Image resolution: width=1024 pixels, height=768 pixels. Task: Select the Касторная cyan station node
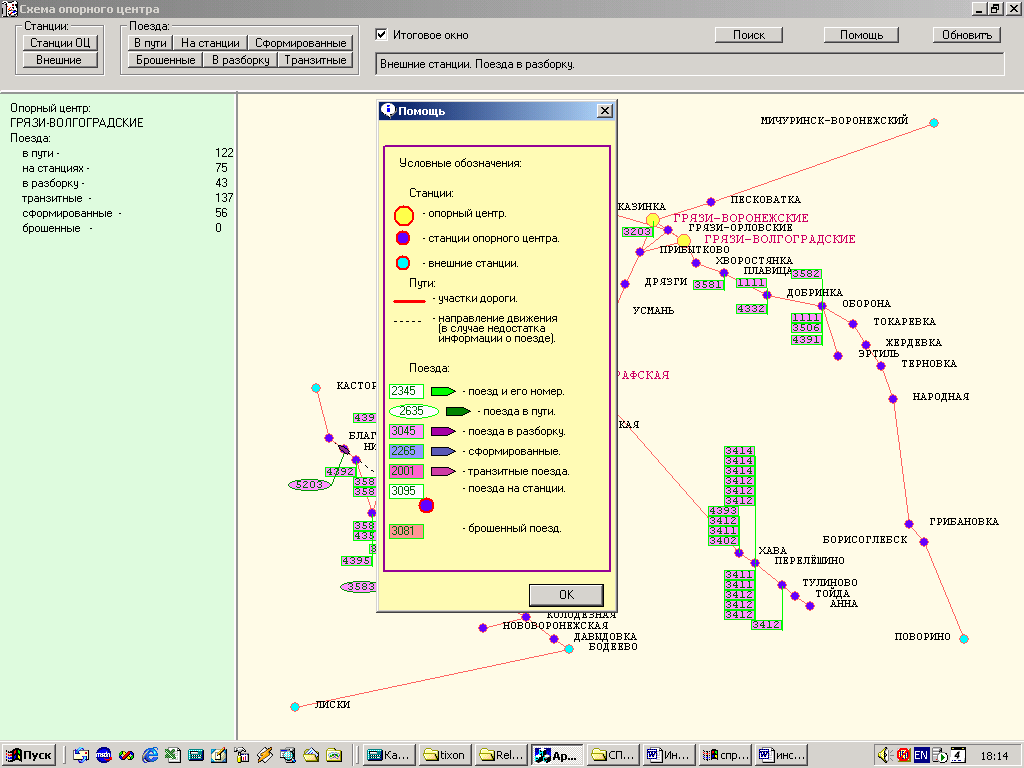tap(316, 388)
